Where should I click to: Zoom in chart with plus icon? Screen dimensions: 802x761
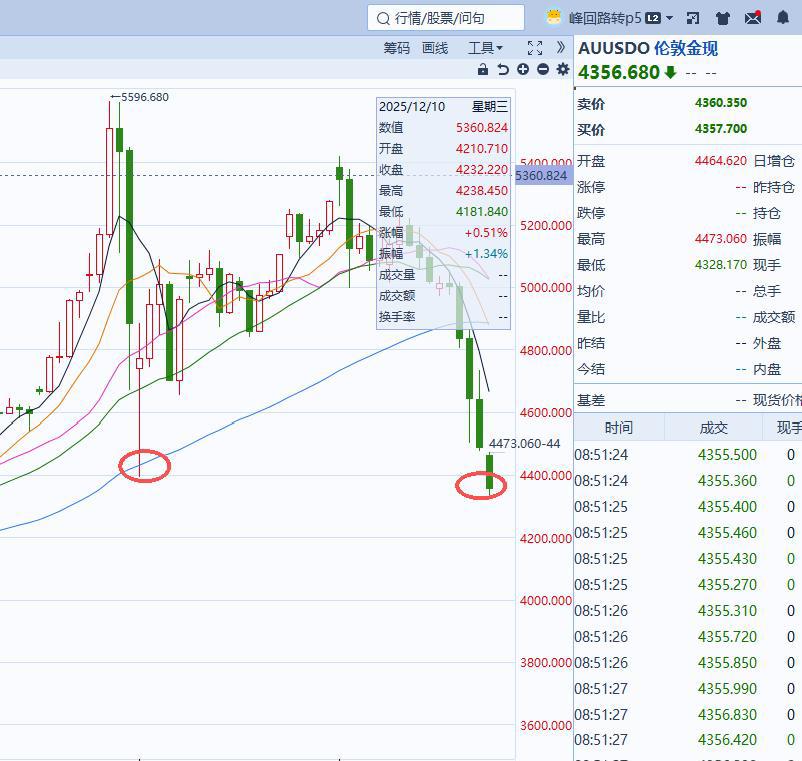(523, 70)
